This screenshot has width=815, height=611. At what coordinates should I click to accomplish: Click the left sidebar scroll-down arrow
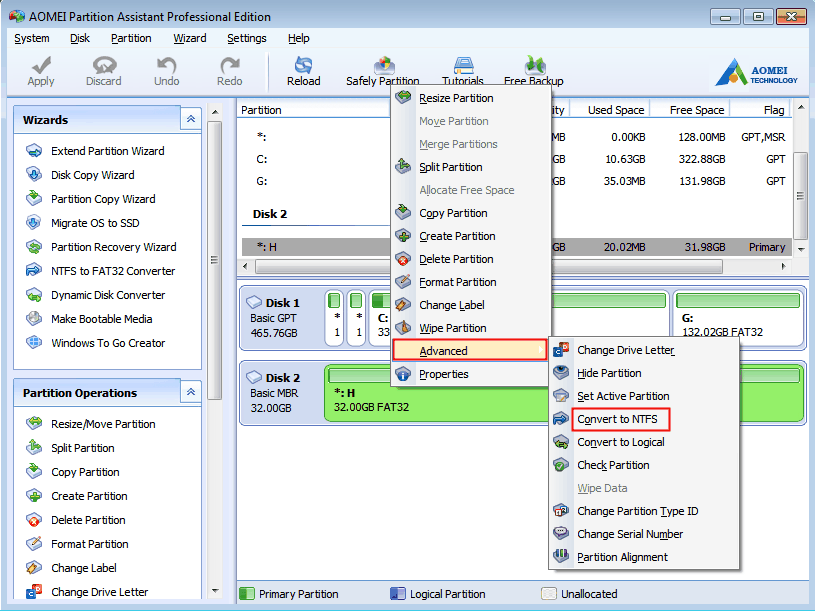click(215, 591)
